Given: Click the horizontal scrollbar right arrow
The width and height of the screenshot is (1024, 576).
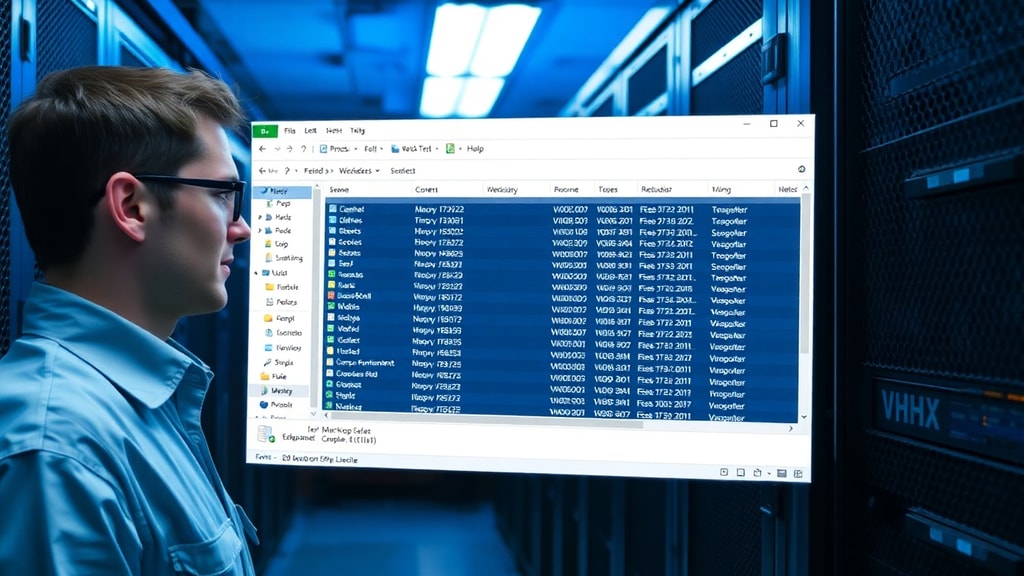Looking at the screenshot, I should tap(791, 429).
